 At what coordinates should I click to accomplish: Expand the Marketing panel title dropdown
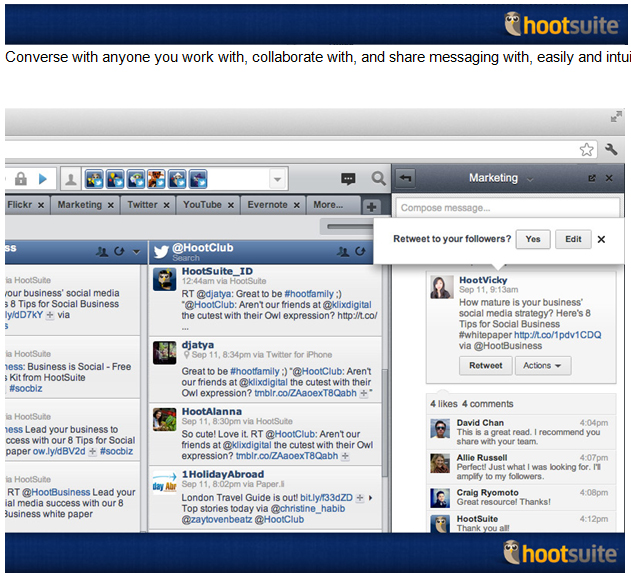pos(530,180)
